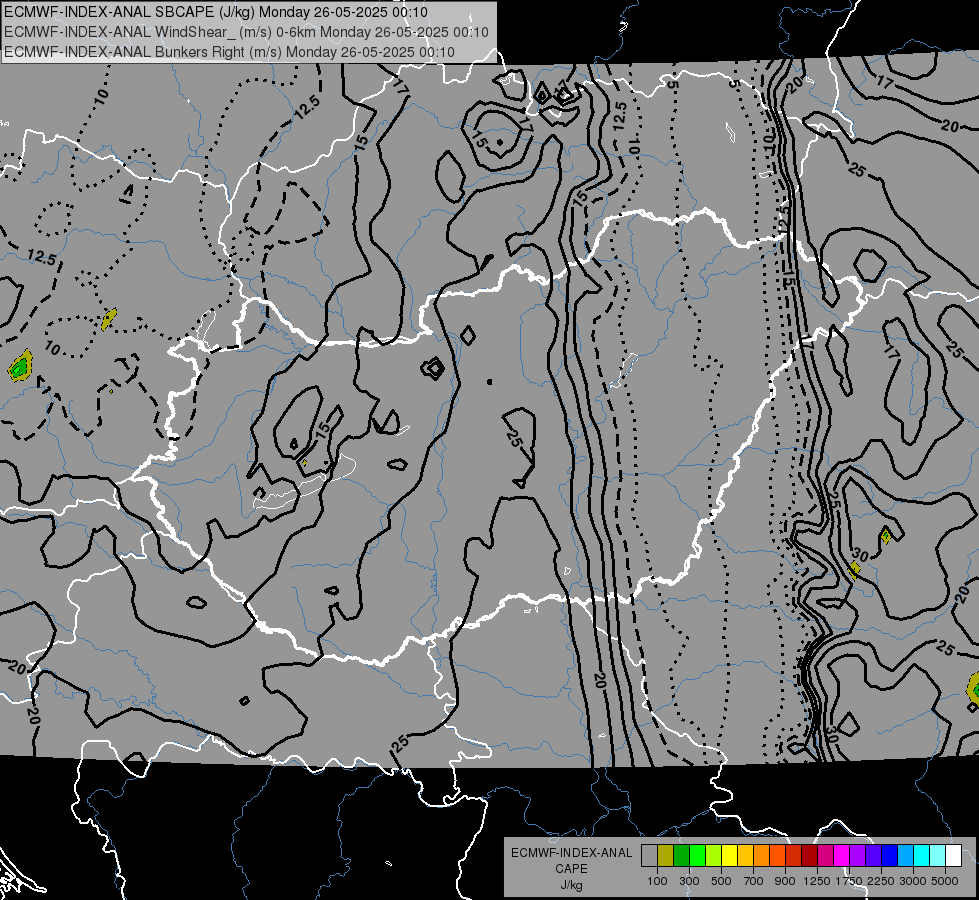Click the 500 value under the legend

click(x=721, y=881)
